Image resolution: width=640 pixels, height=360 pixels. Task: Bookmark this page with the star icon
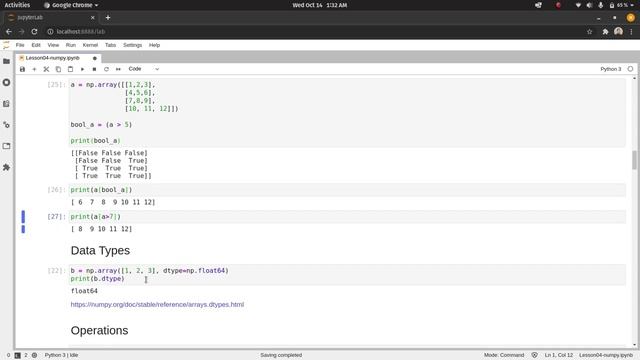click(x=589, y=31)
